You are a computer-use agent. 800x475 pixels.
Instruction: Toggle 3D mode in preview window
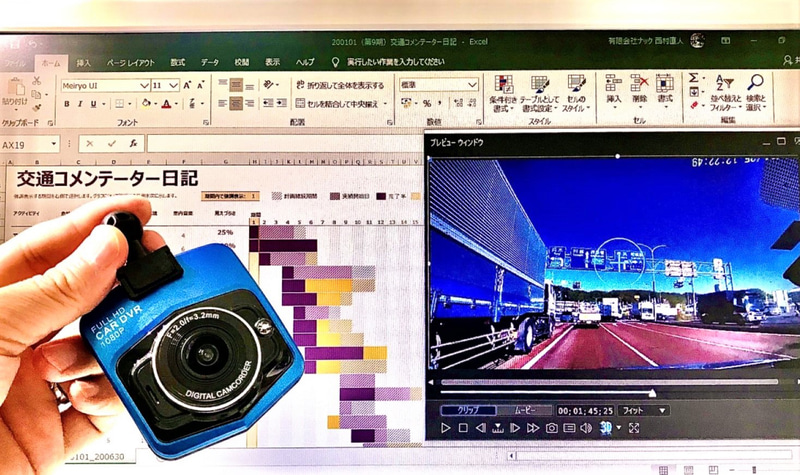pyautogui.click(x=605, y=428)
